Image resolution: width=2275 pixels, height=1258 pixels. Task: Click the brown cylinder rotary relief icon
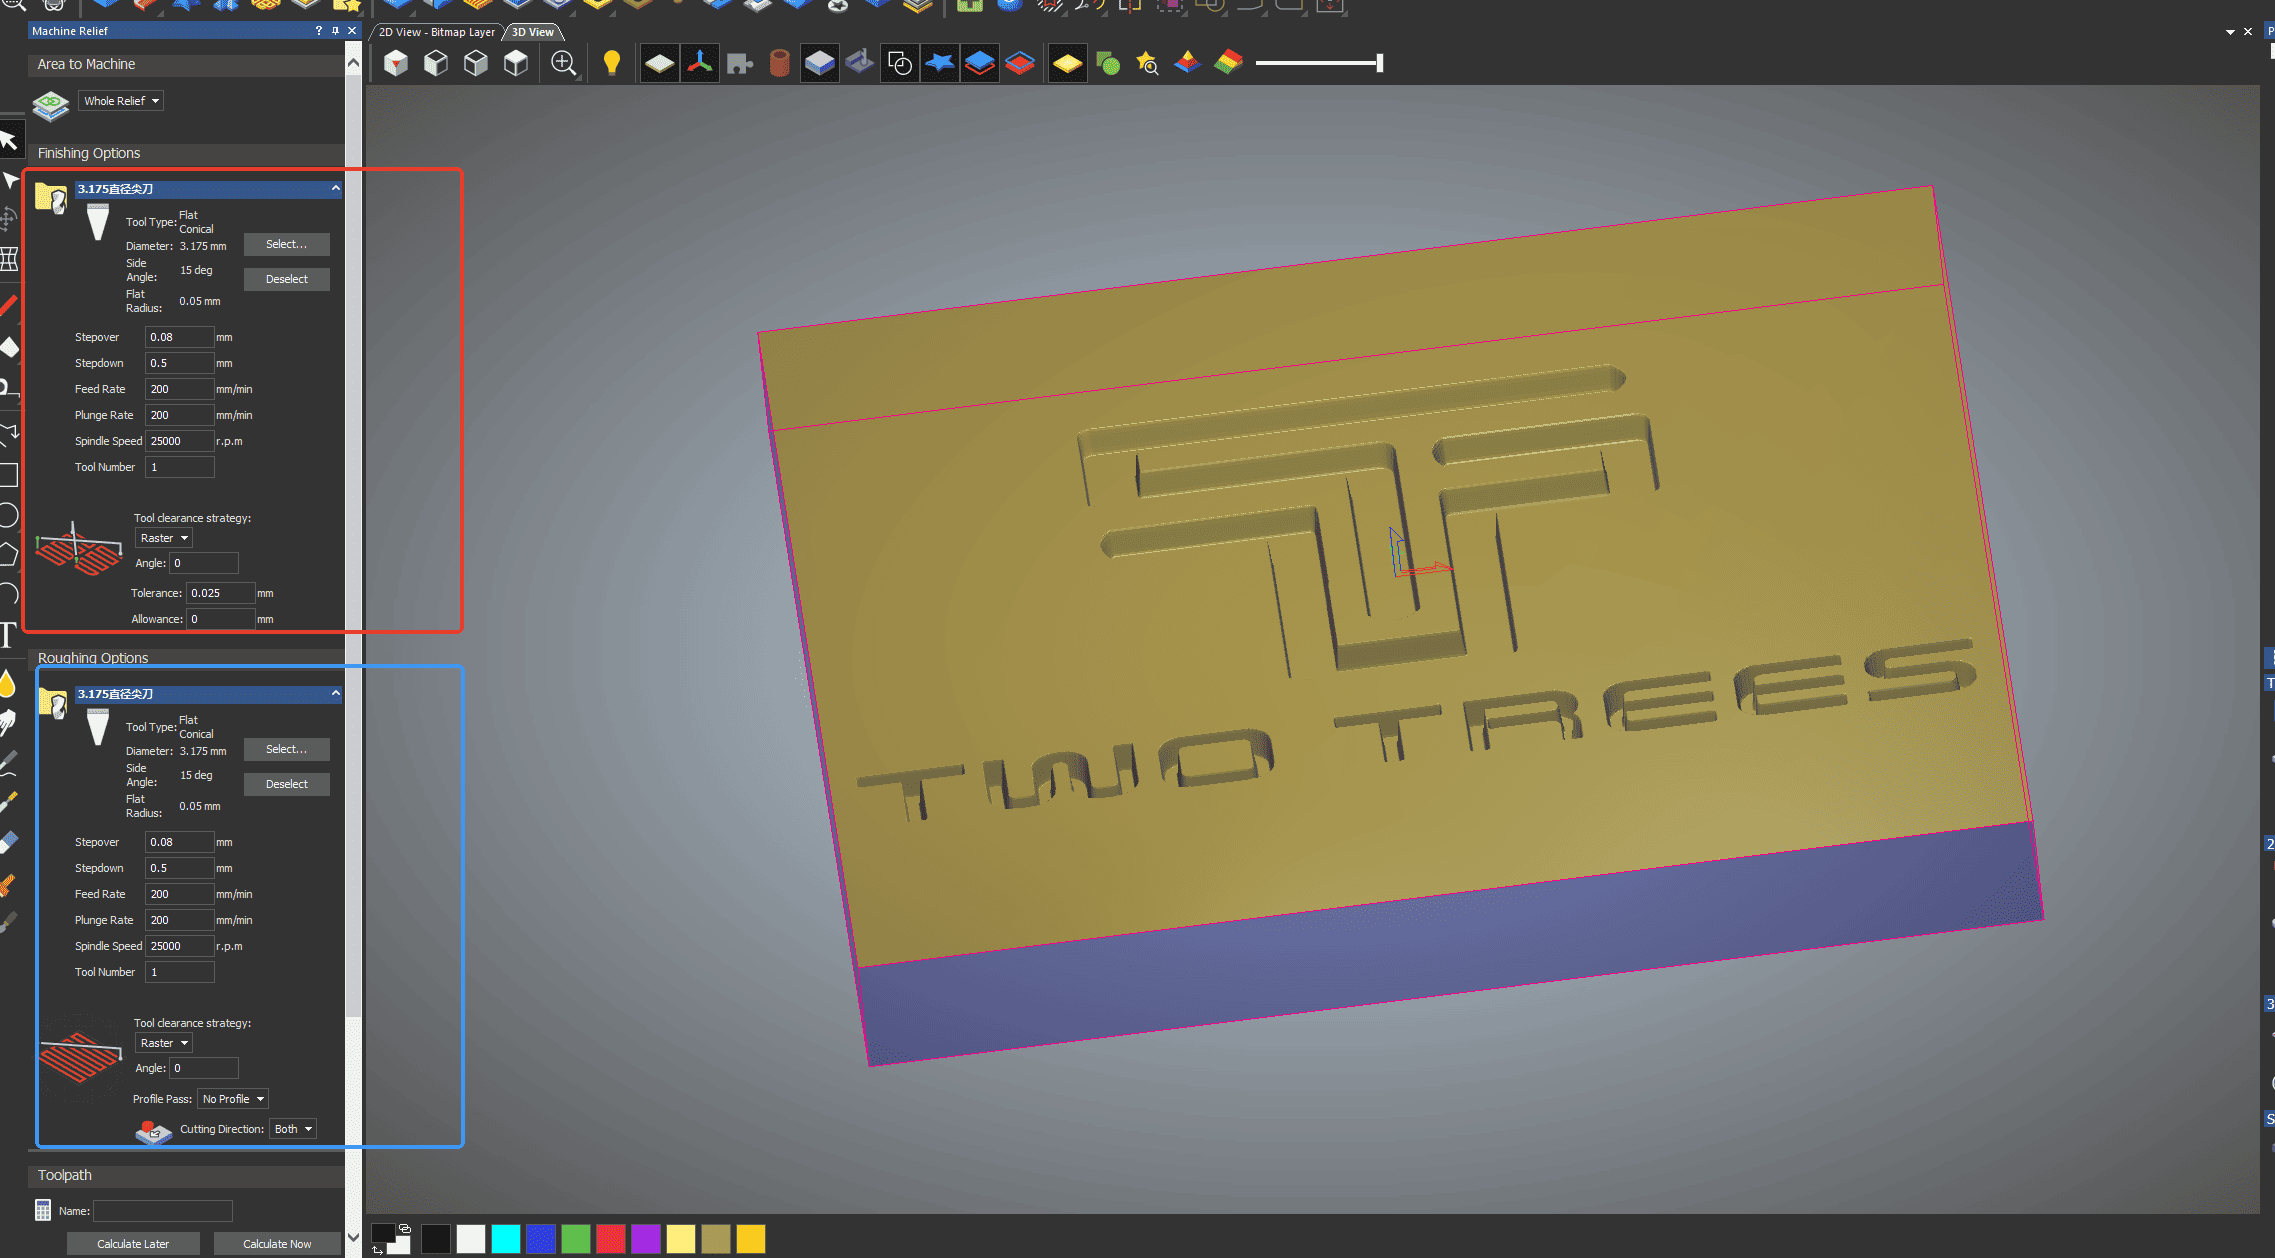click(x=780, y=64)
